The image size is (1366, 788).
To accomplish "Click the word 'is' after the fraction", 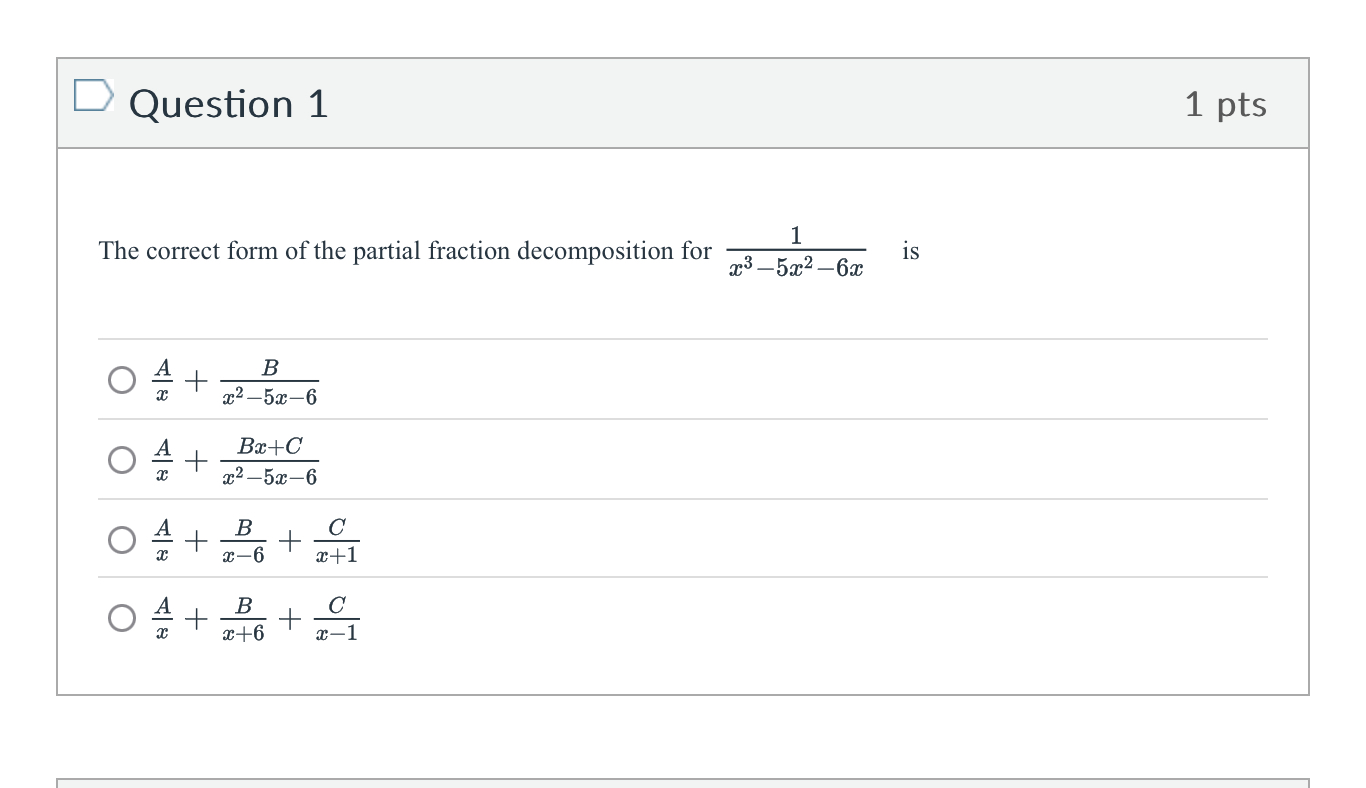I will click(x=909, y=250).
